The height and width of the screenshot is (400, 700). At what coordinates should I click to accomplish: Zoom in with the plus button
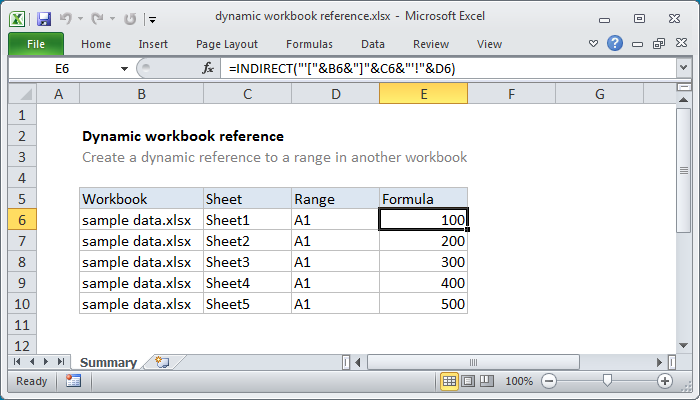click(x=664, y=381)
